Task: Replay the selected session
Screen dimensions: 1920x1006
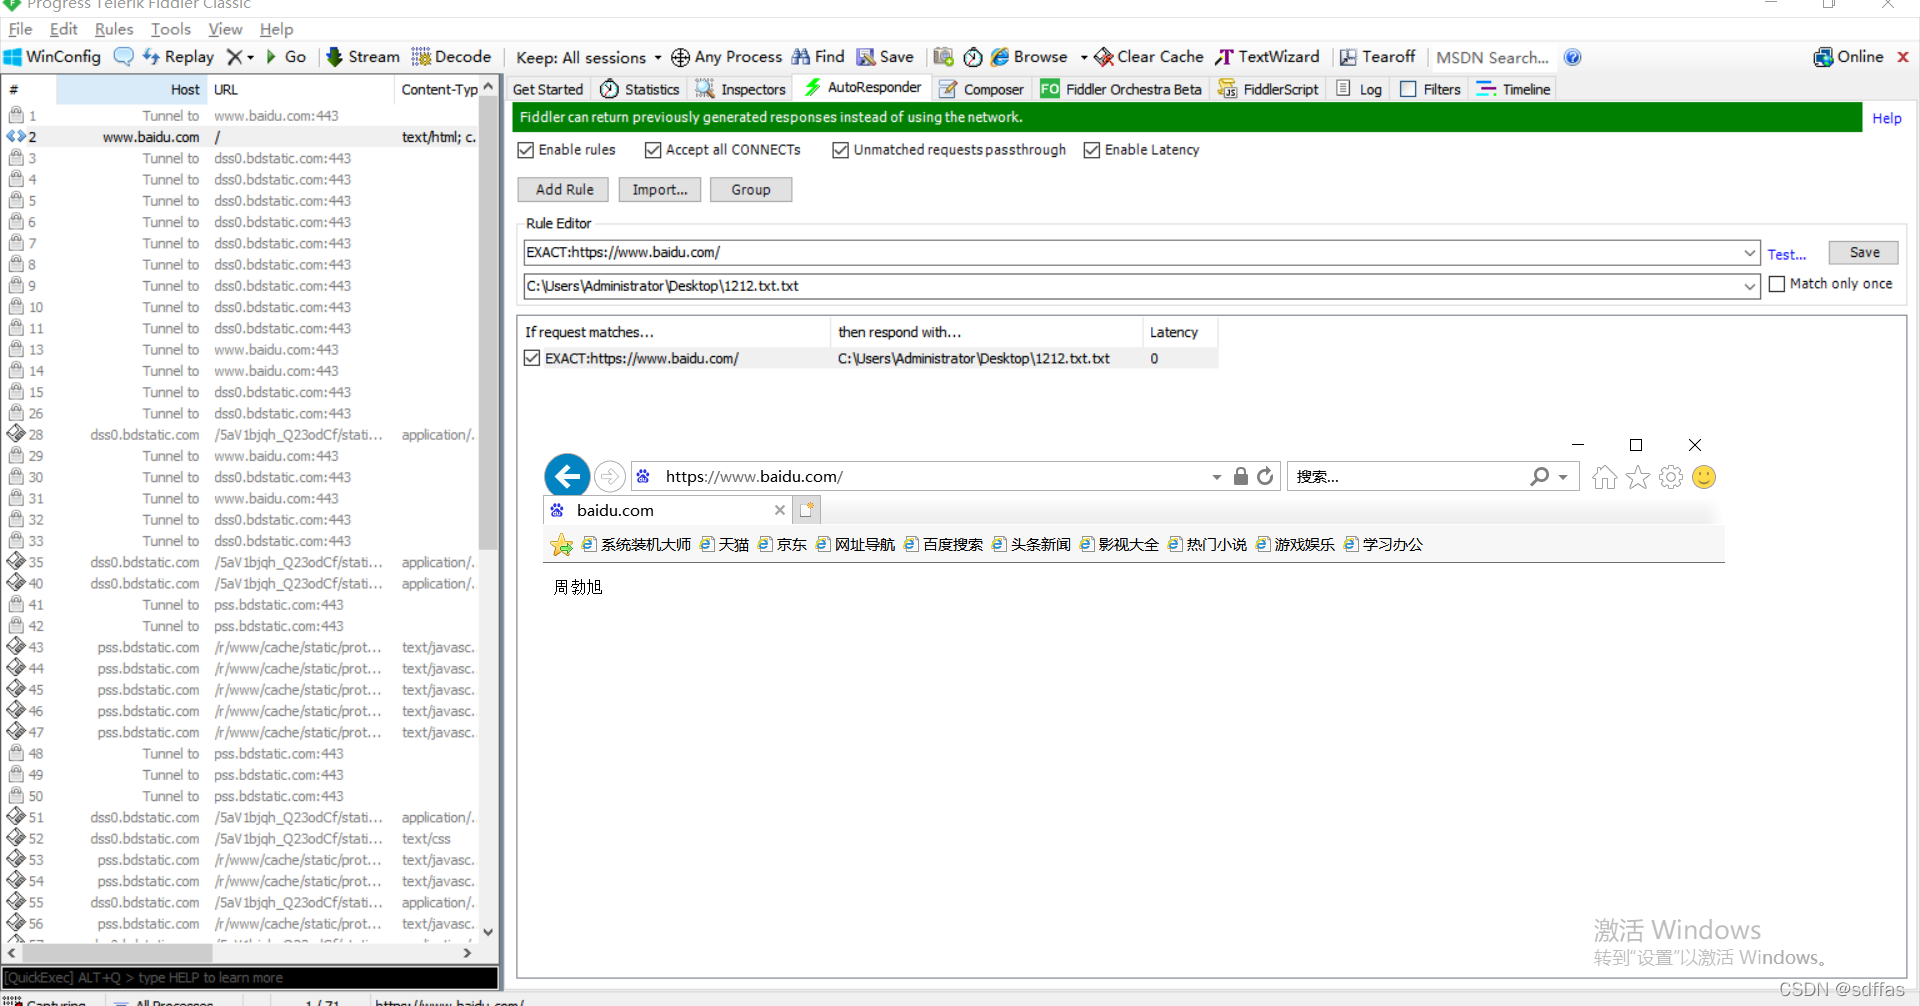Action: (x=179, y=57)
